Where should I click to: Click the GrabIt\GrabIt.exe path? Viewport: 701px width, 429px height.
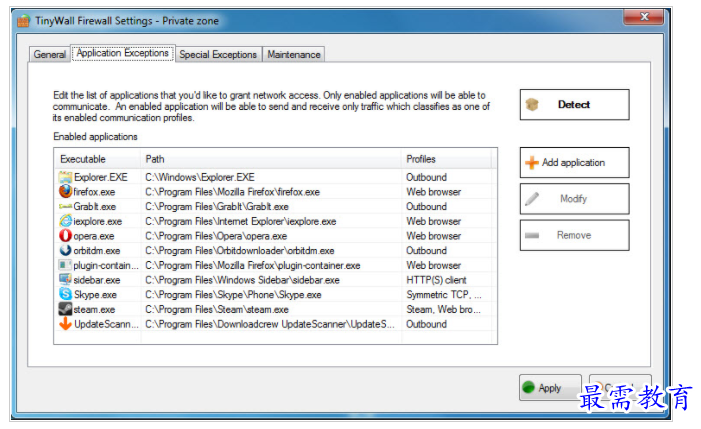coord(217,206)
